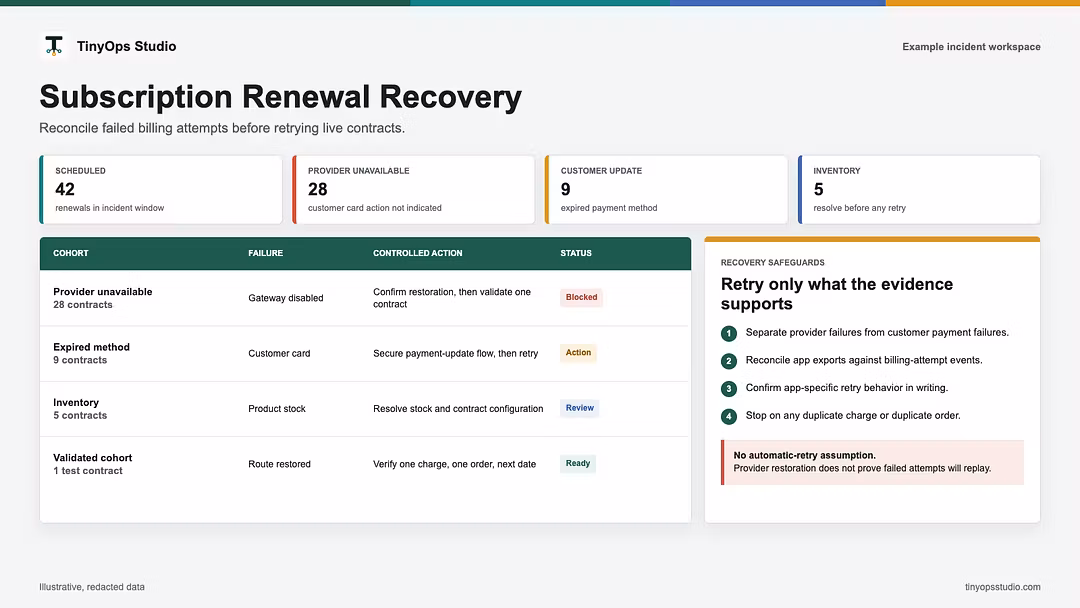Open the Customer Update 9 card
Screen dimensions: 1080x608
(x=666, y=189)
